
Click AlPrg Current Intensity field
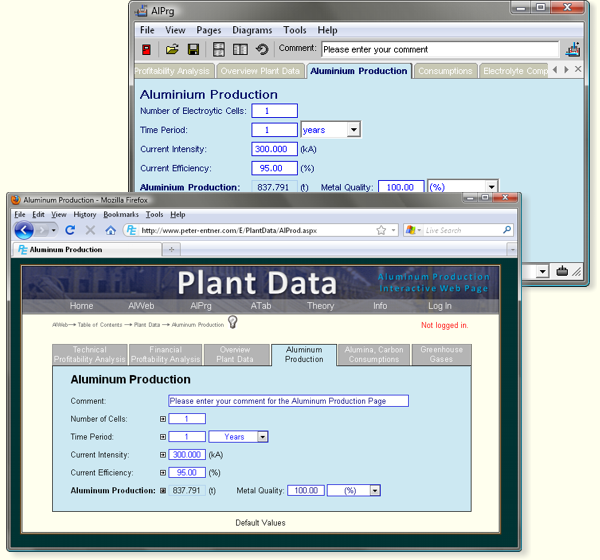tap(274, 149)
